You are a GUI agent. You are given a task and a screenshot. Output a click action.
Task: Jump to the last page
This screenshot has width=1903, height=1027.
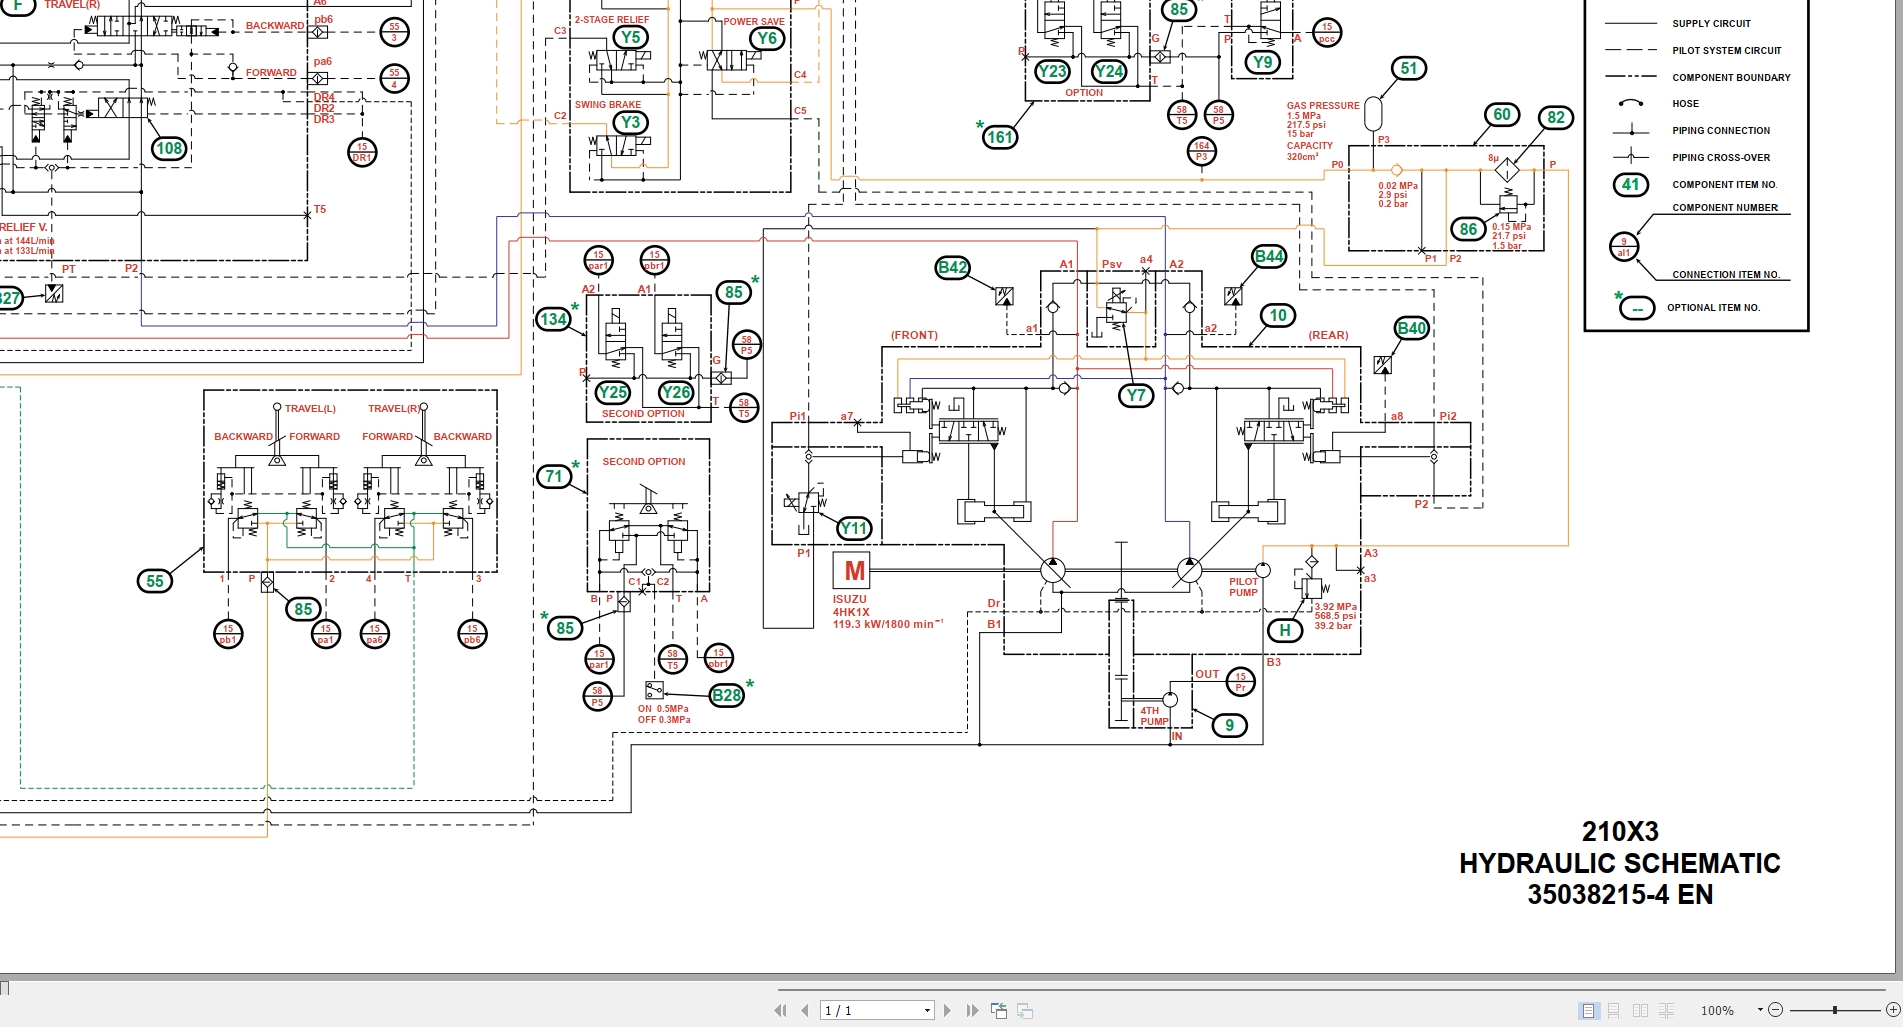(973, 1010)
